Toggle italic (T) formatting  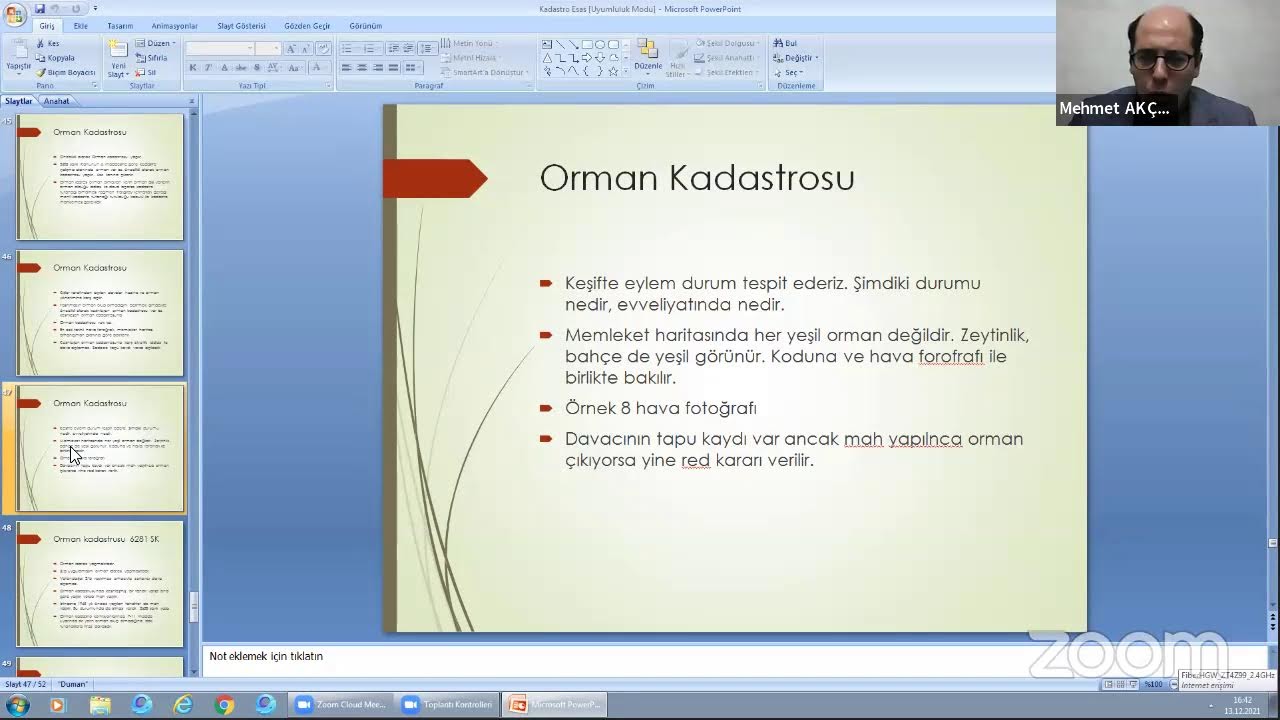click(208, 67)
